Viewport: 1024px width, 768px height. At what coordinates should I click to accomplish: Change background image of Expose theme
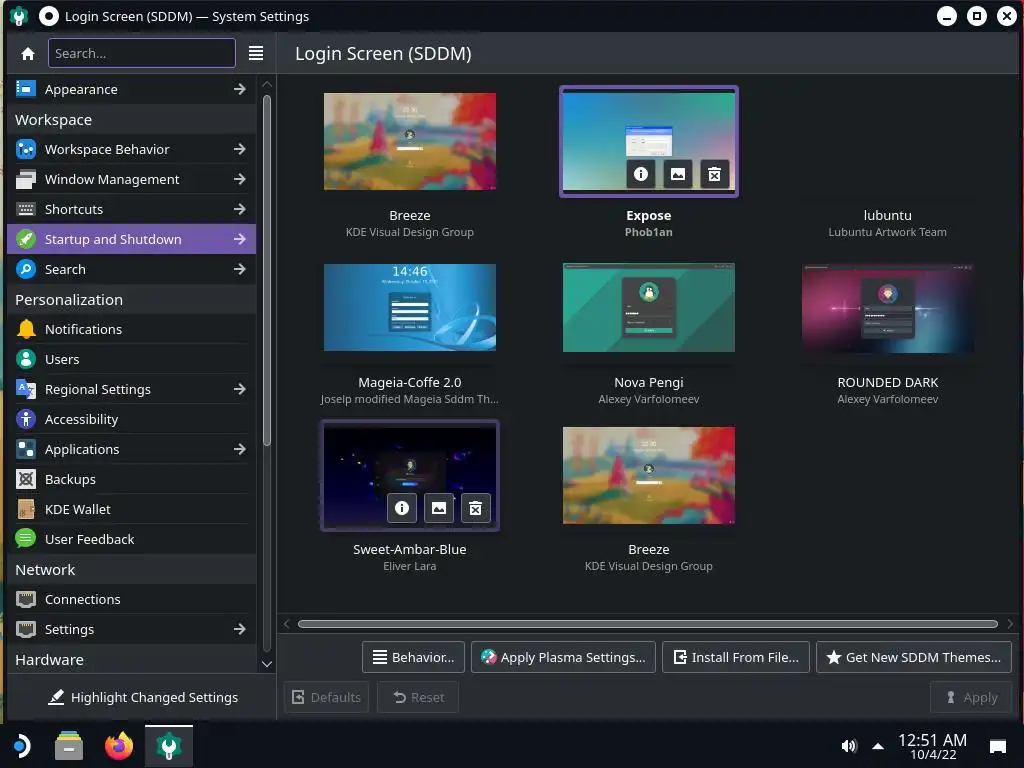(678, 174)
